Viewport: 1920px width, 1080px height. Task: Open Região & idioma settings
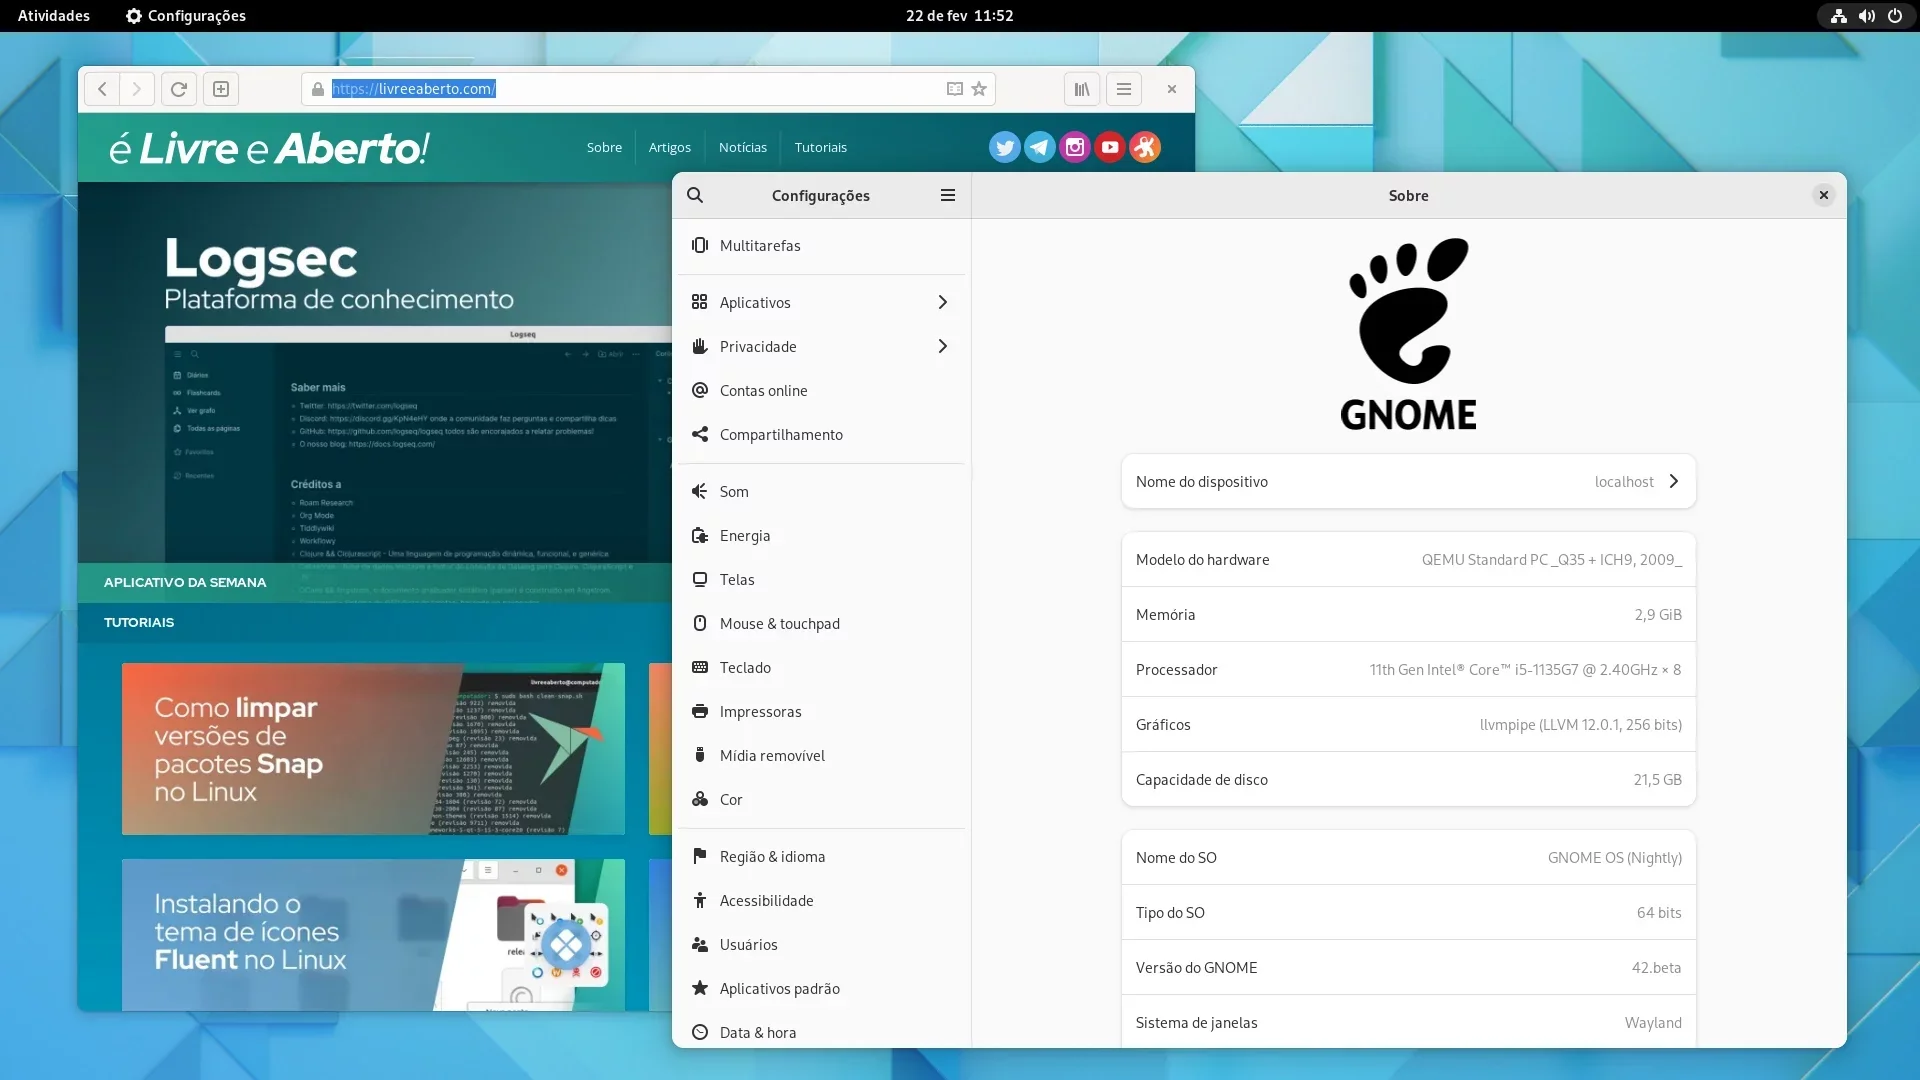click(821, 856)
